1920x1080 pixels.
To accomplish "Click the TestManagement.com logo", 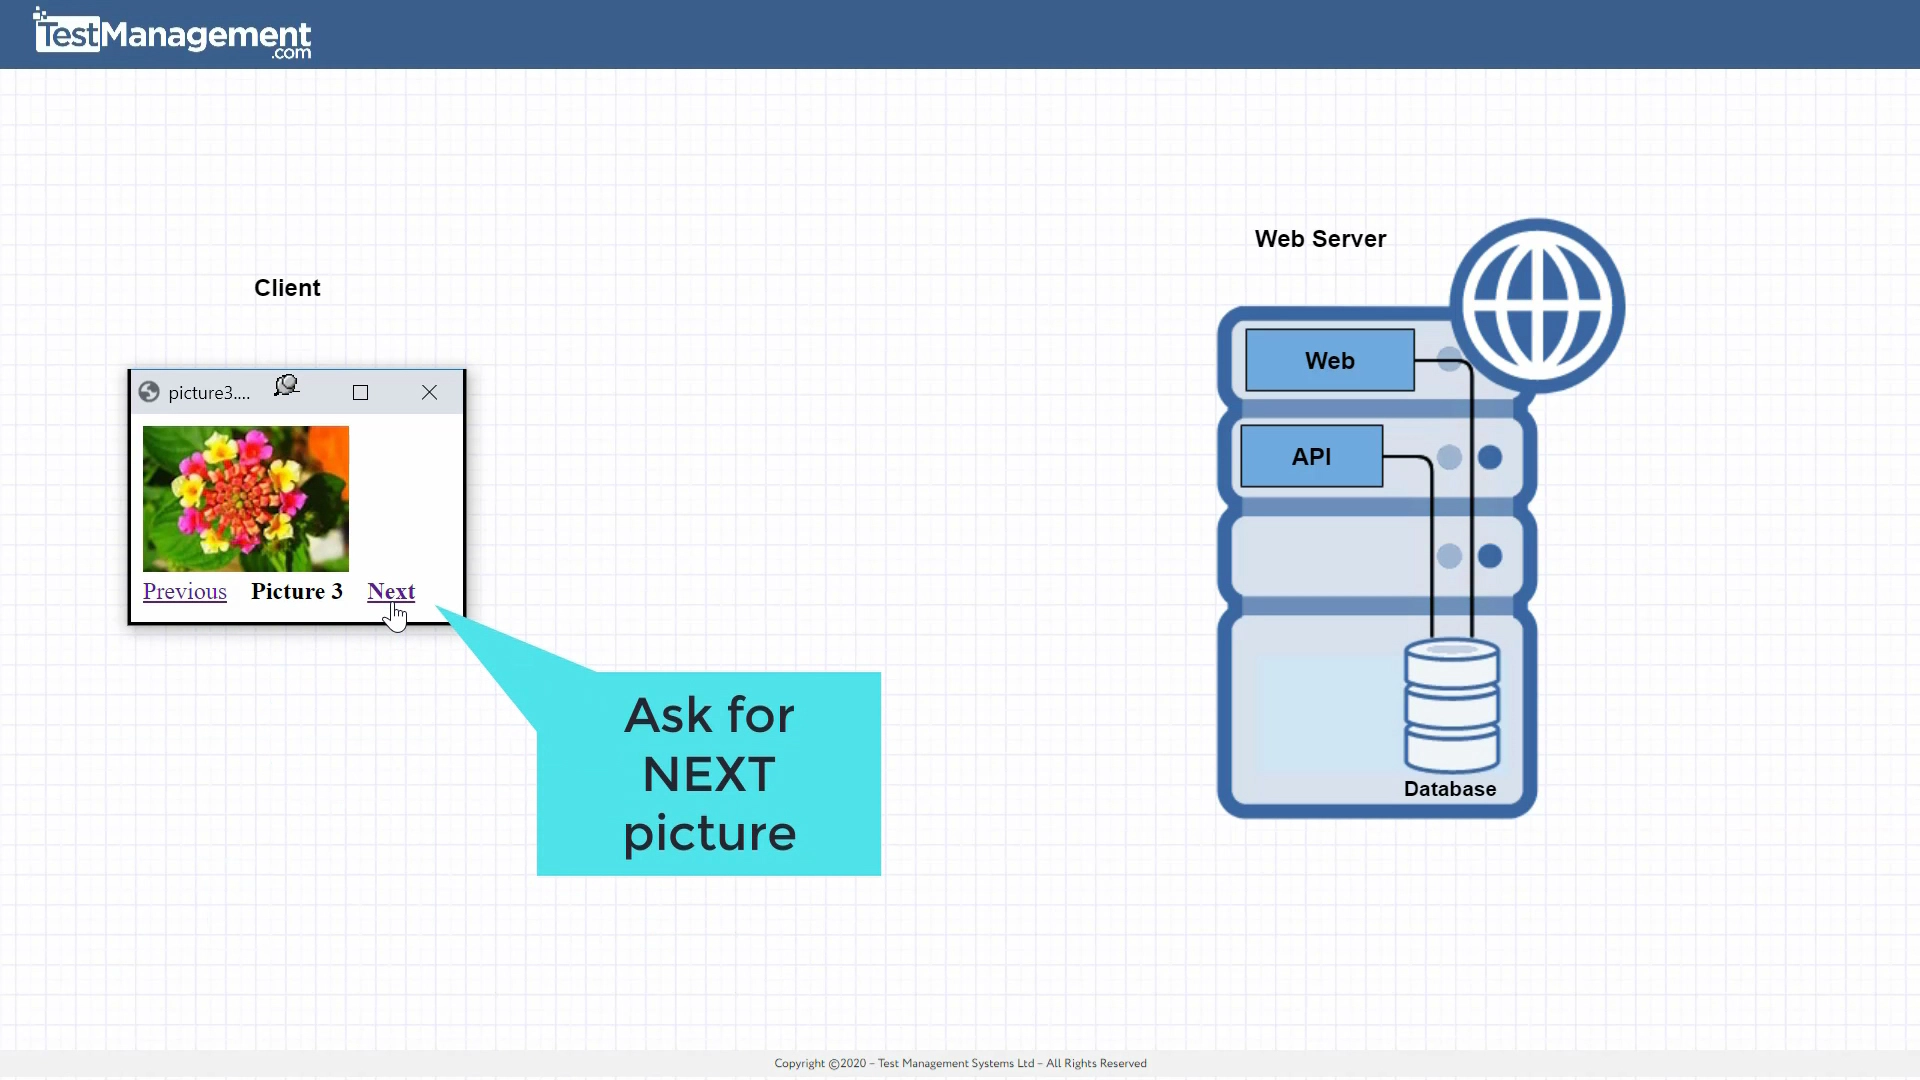I will (x=170, y=33).
